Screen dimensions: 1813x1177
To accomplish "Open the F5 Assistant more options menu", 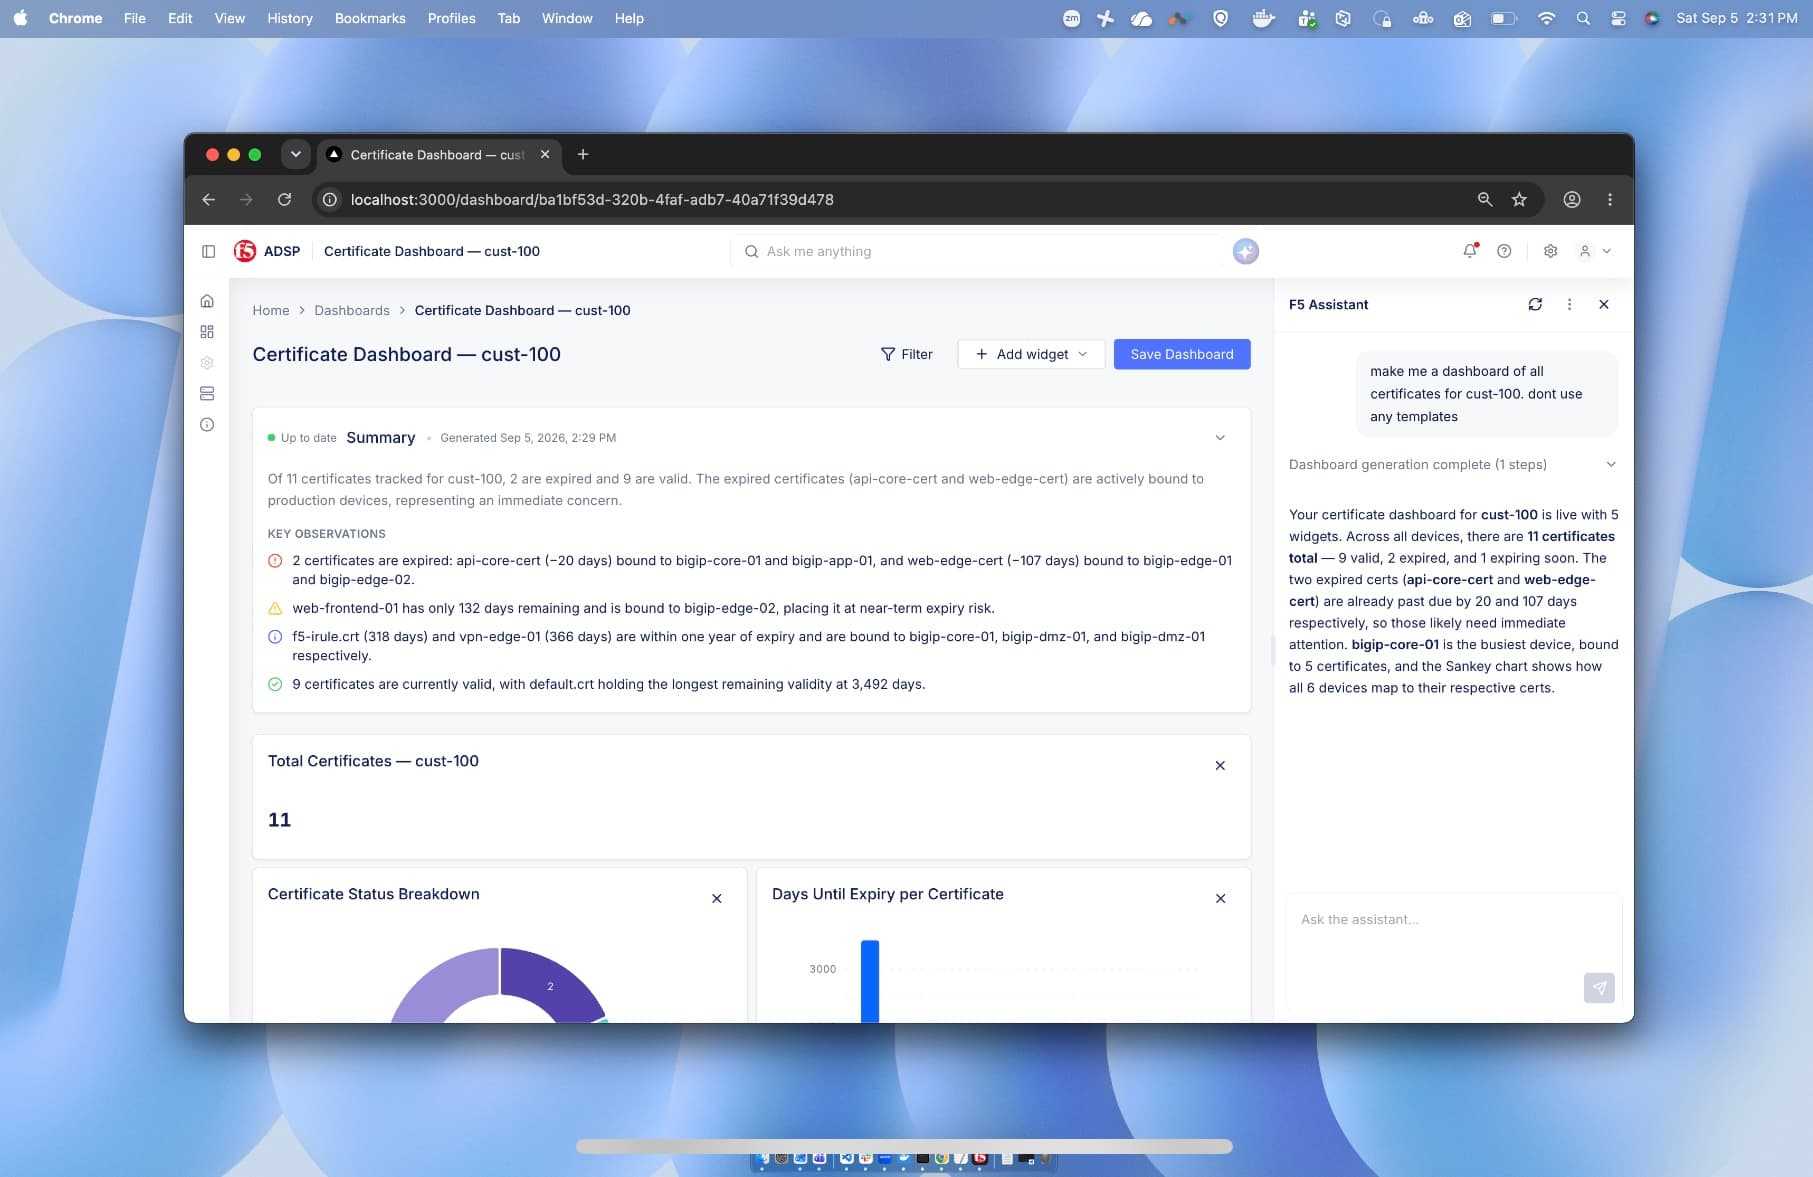I will coord(1569,304).
